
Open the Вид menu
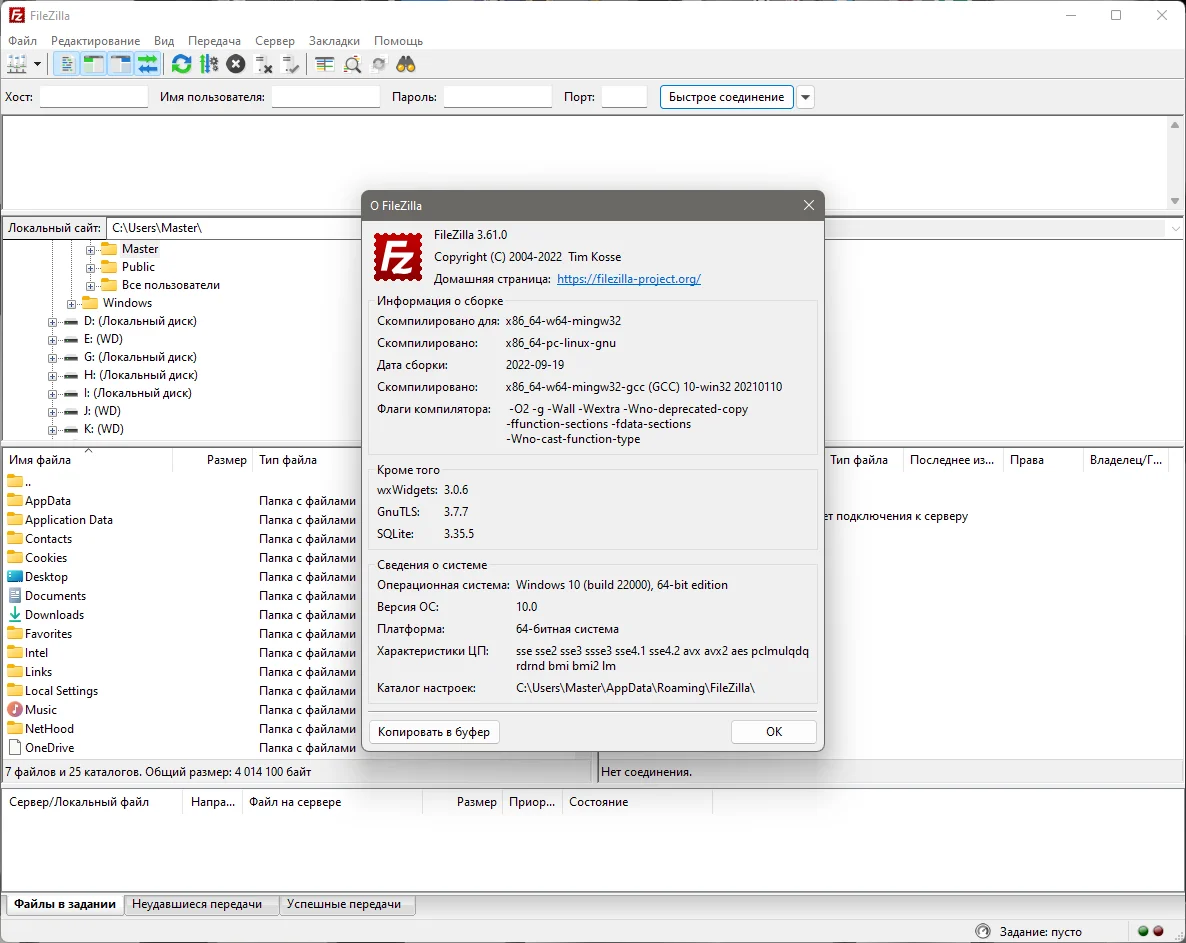click(x=164, y=41)
